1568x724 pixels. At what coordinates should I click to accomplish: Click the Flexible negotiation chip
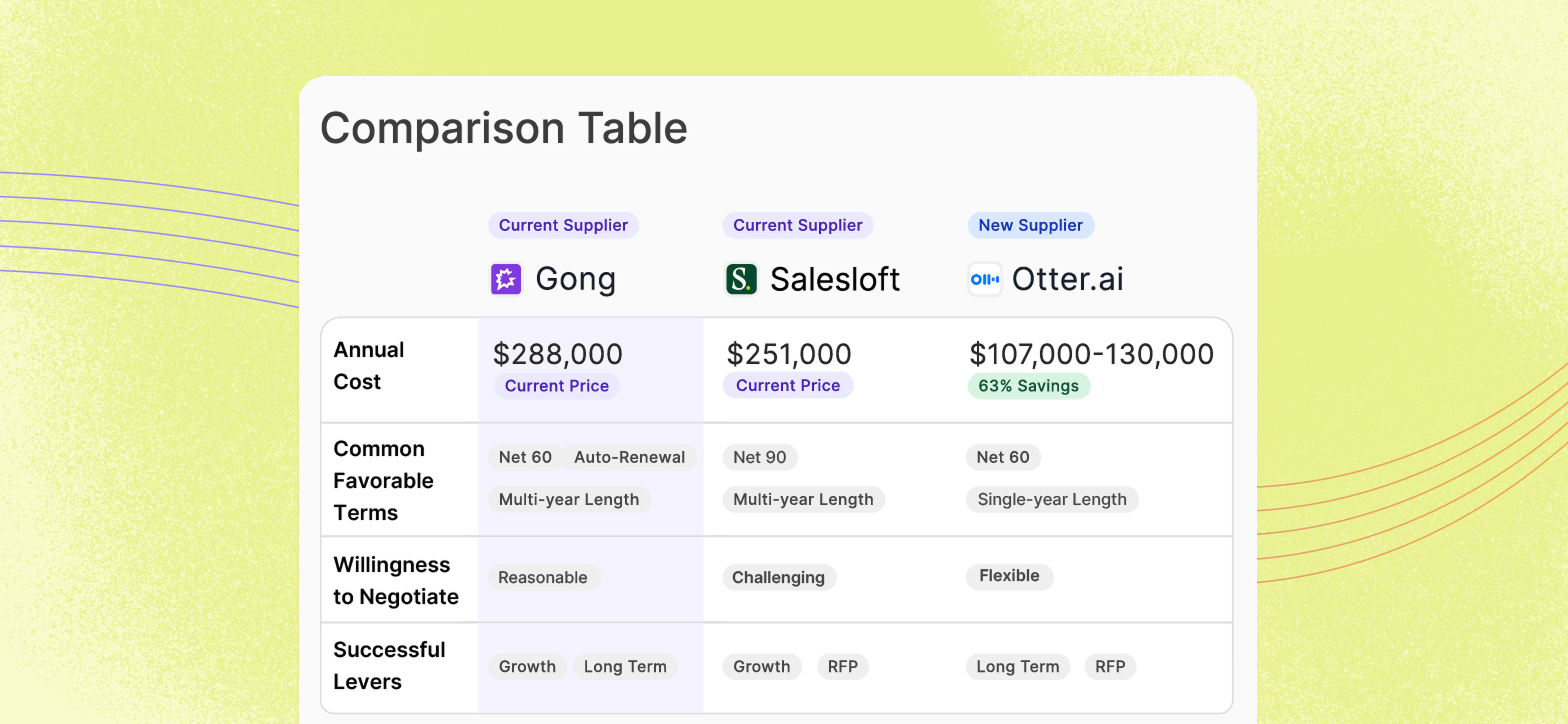1009,576
